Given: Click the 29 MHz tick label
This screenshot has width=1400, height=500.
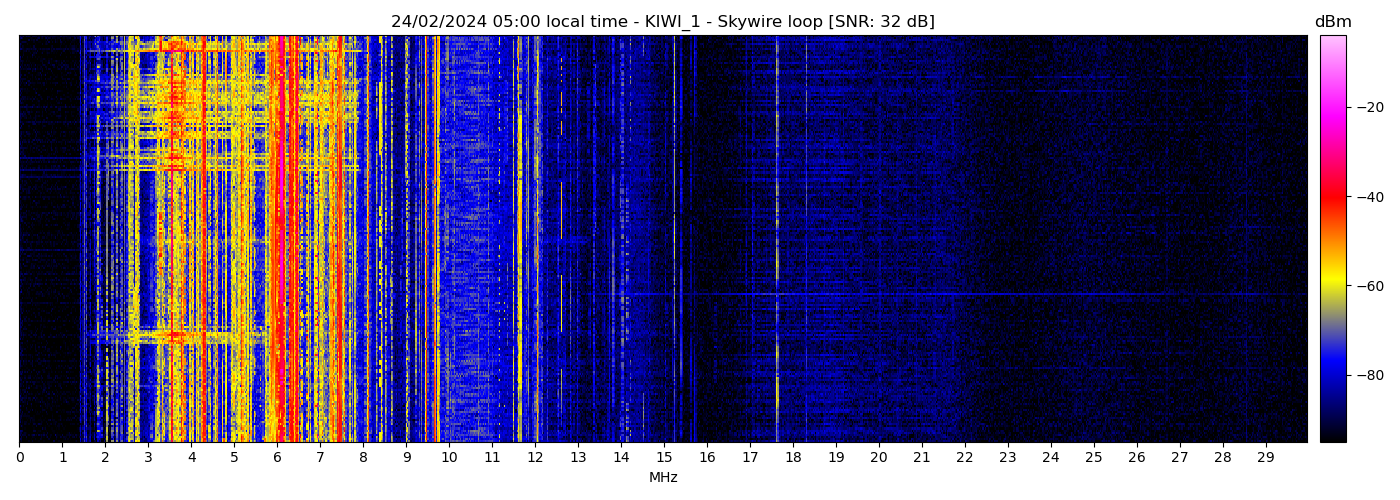Looking at the screenshot, I should (x=1265, y=457).
